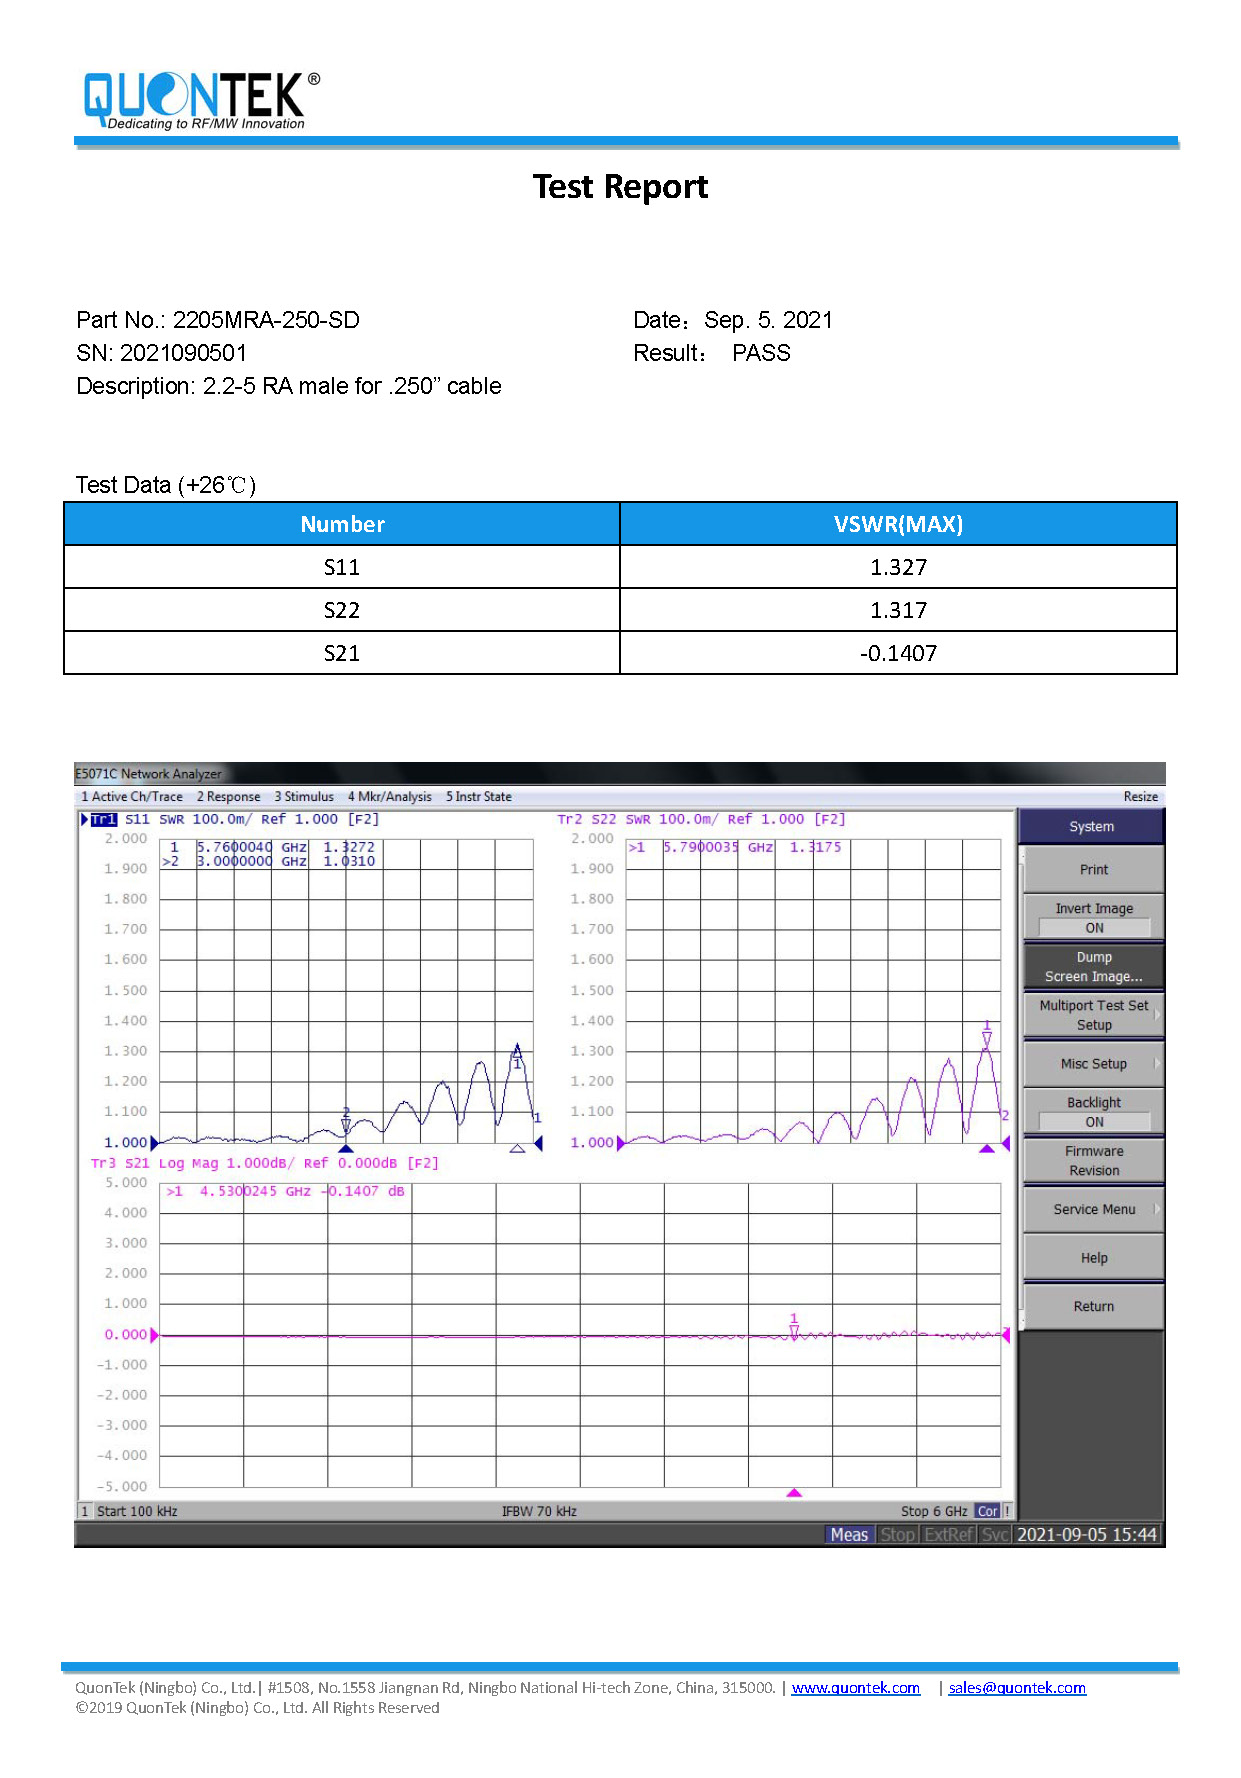
Task: Select the Tr2 S22 trace label
Action: pyautogui.click(x=587, y=819)
